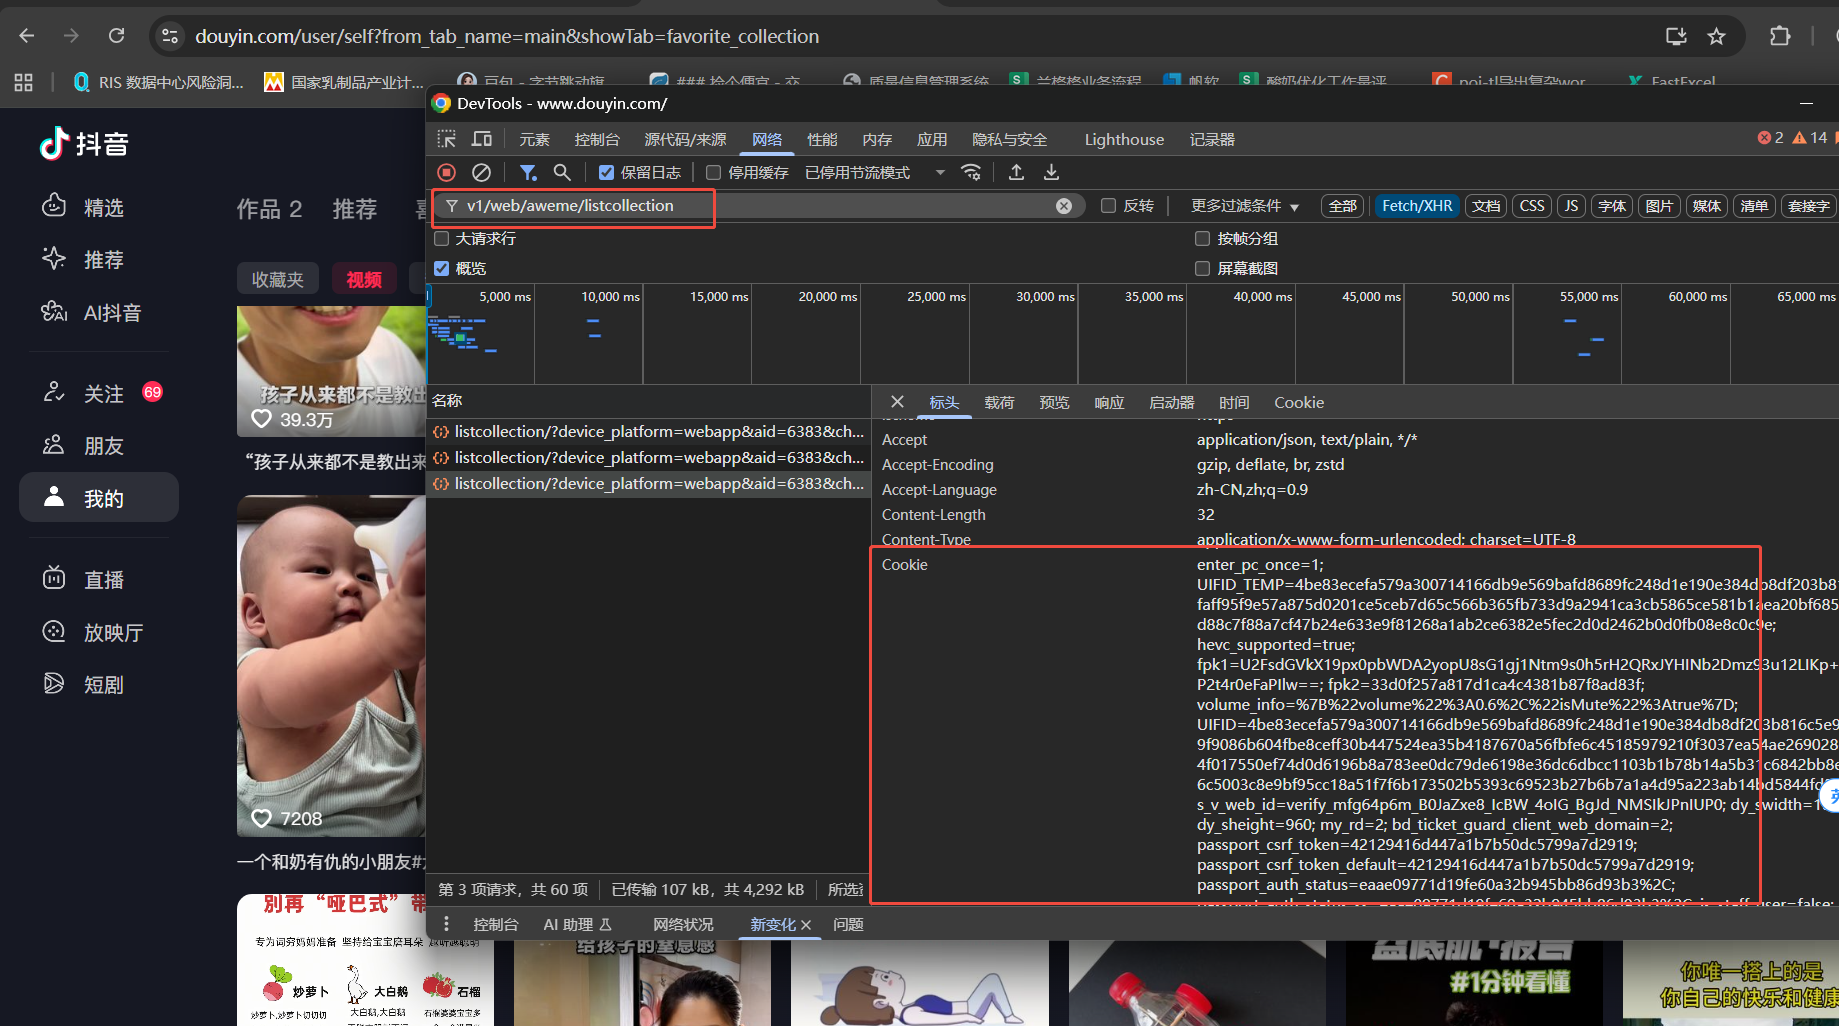The height and width of the screenshot is (1026, 1839).
Task: Open the throttling mode dropdown arrow
Action: (x=940, y=173)
